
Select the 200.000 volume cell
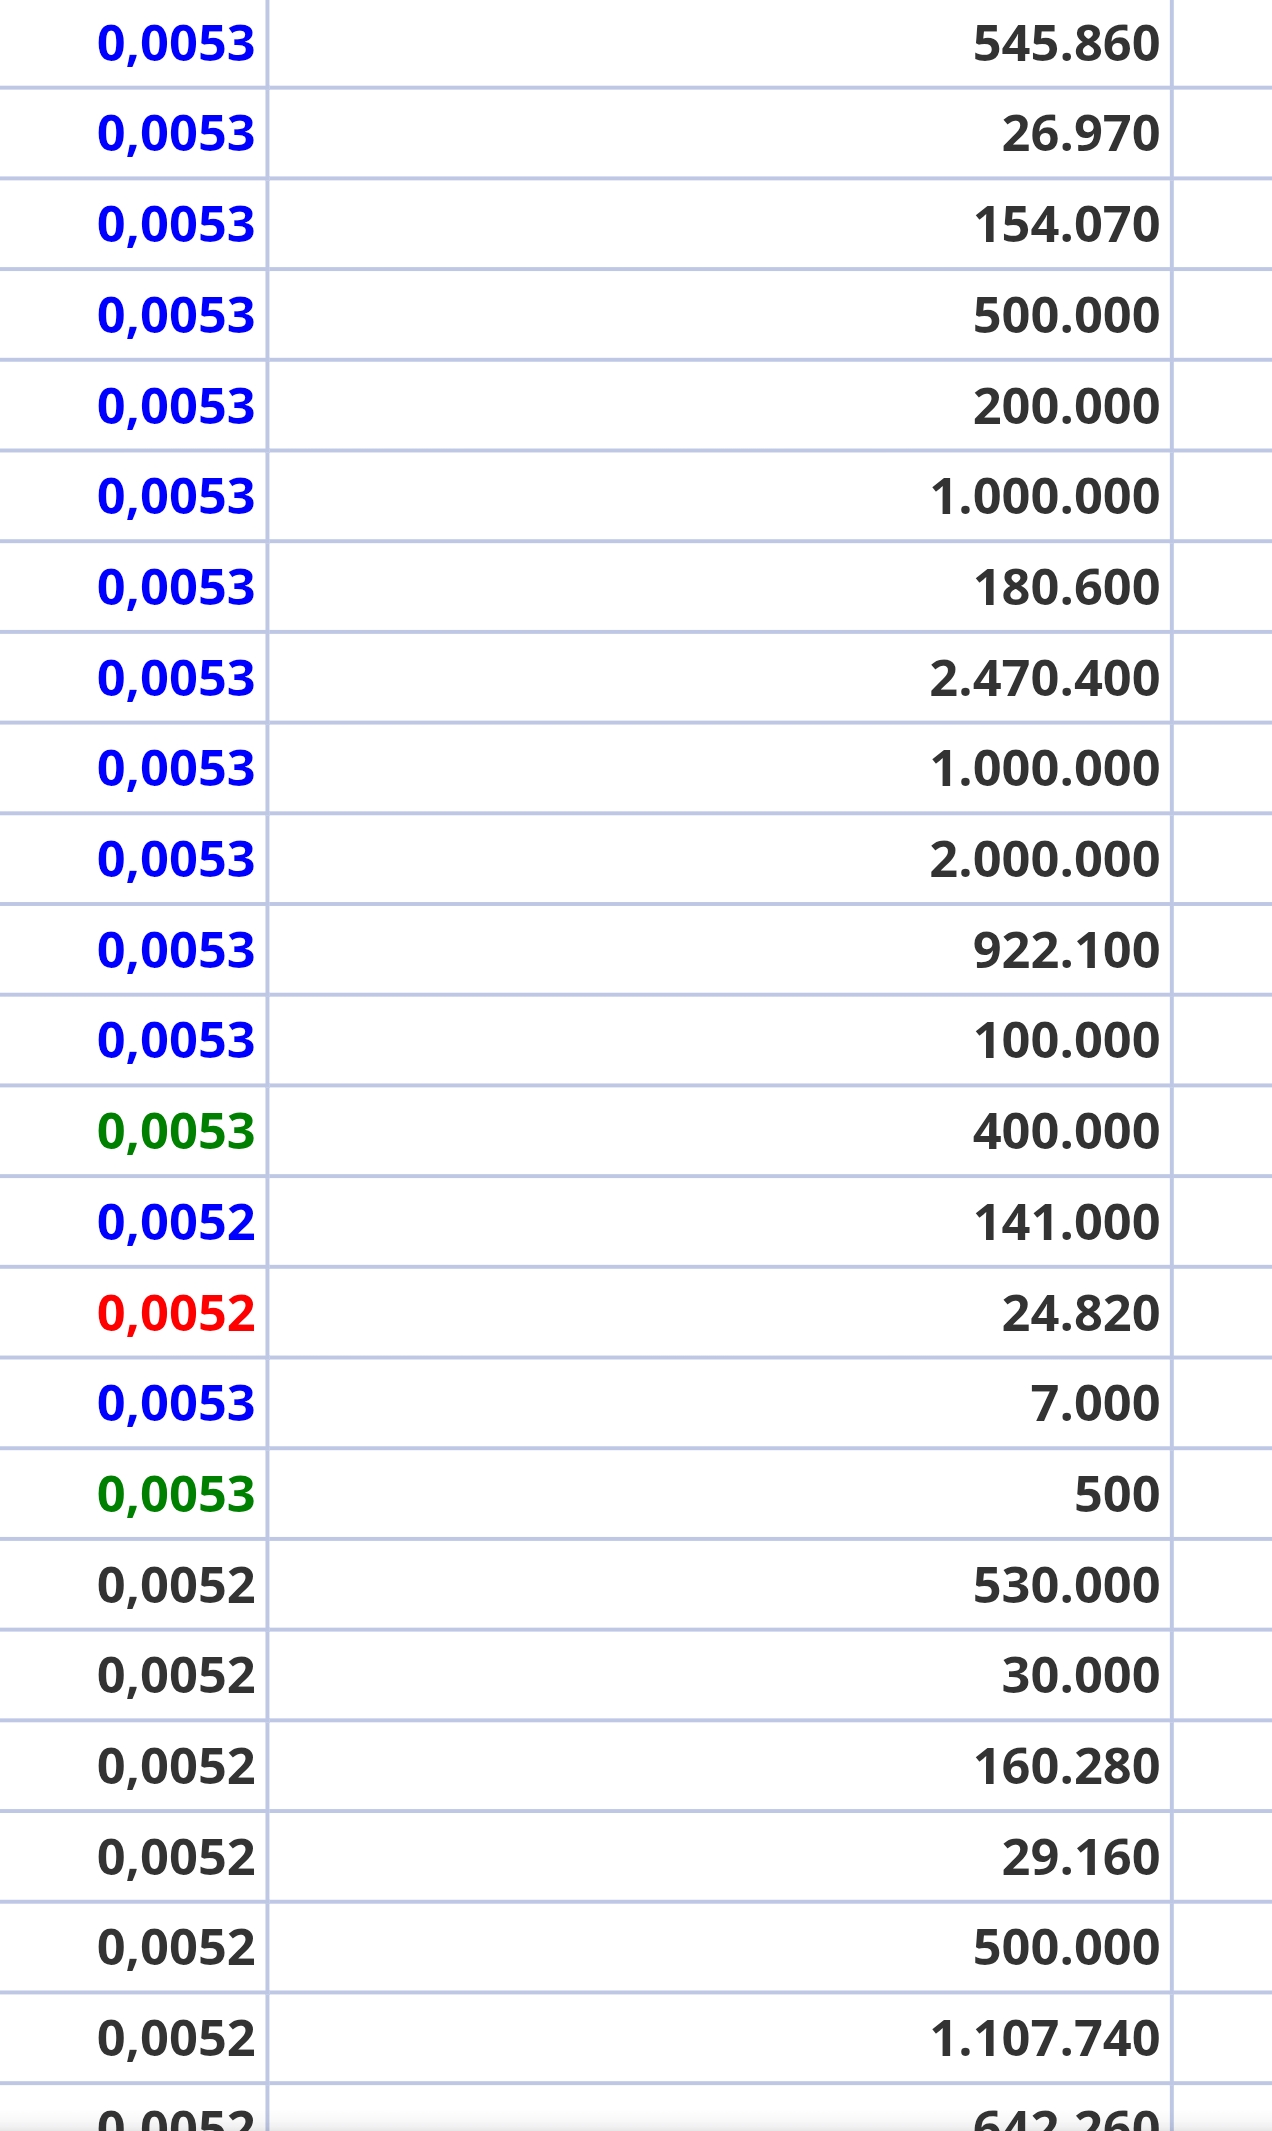[1065, 407]
